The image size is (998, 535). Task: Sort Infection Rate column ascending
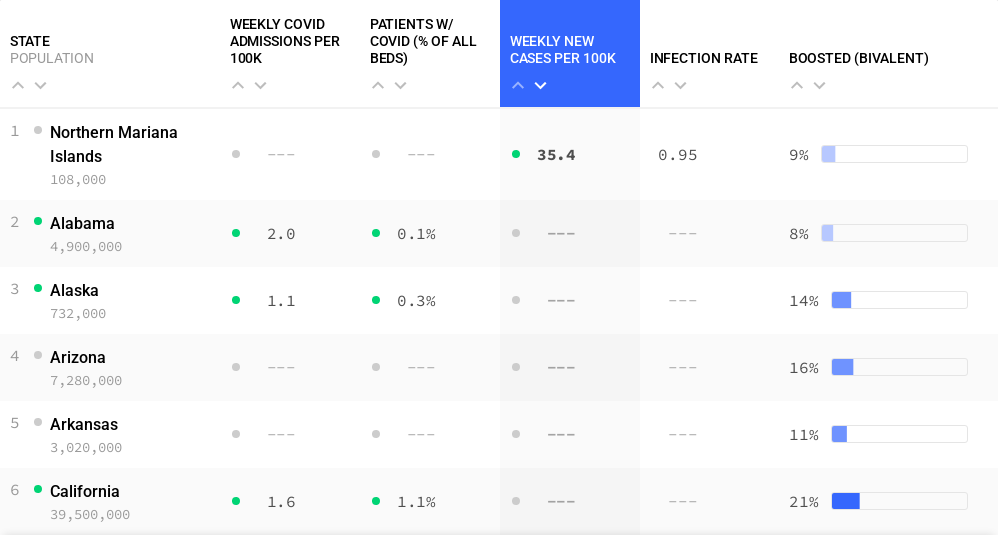point(658,86)
